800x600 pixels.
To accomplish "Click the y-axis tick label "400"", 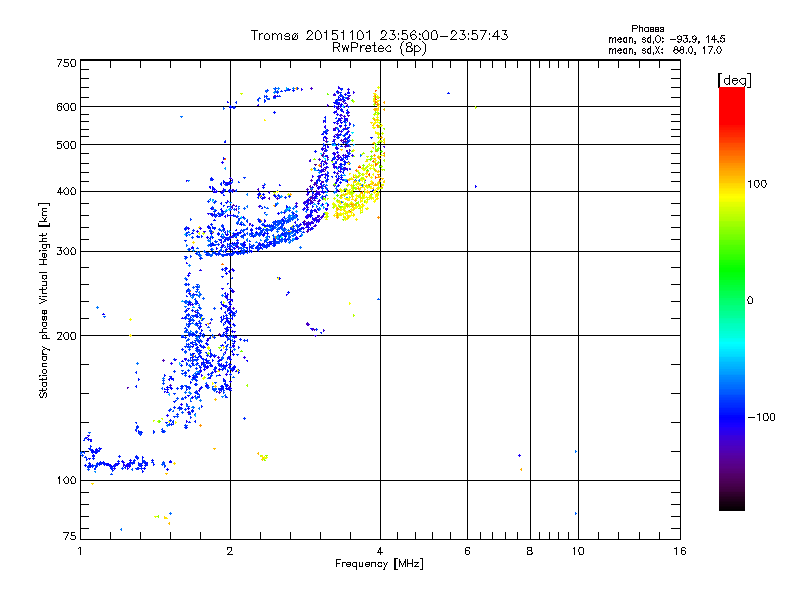I will click(66, 191).
